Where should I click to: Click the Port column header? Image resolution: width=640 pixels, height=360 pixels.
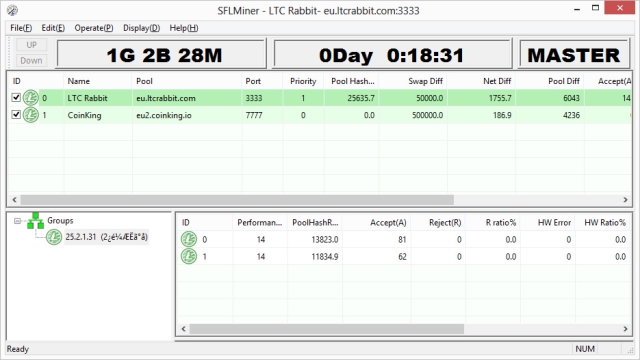point(262,81)
